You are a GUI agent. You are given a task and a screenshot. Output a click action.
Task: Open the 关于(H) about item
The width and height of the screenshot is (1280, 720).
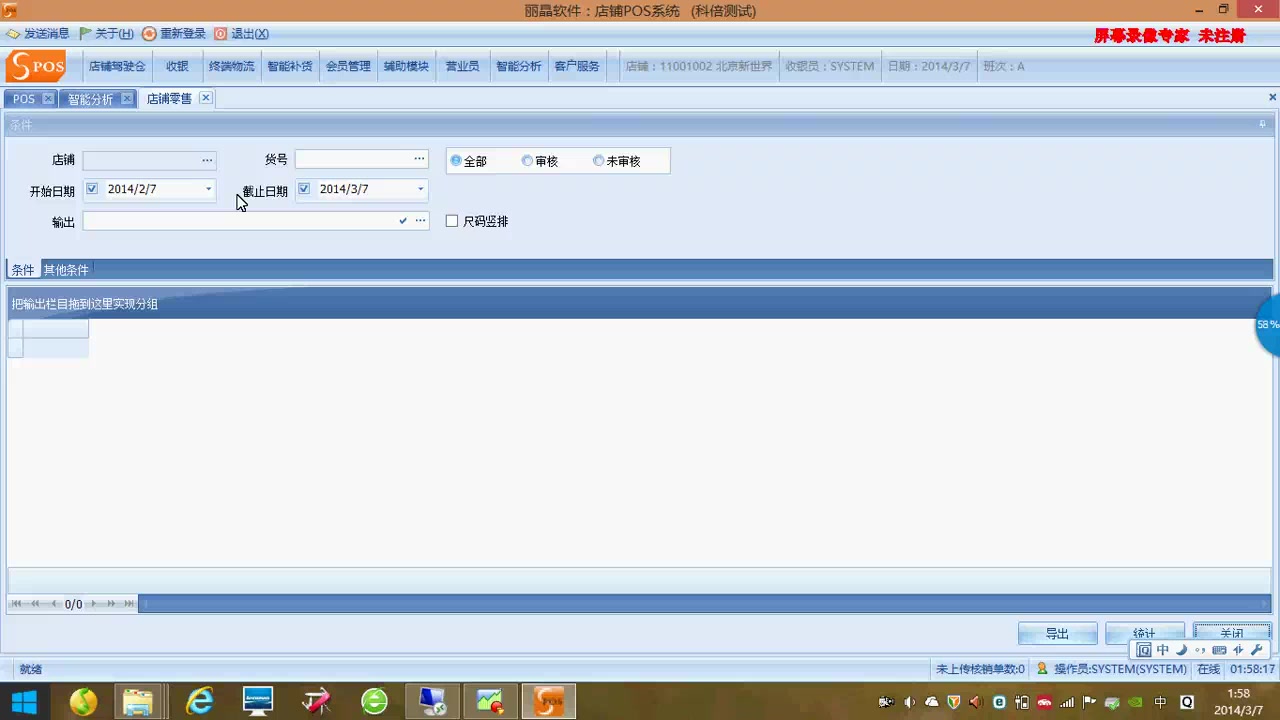click(106, 33)
